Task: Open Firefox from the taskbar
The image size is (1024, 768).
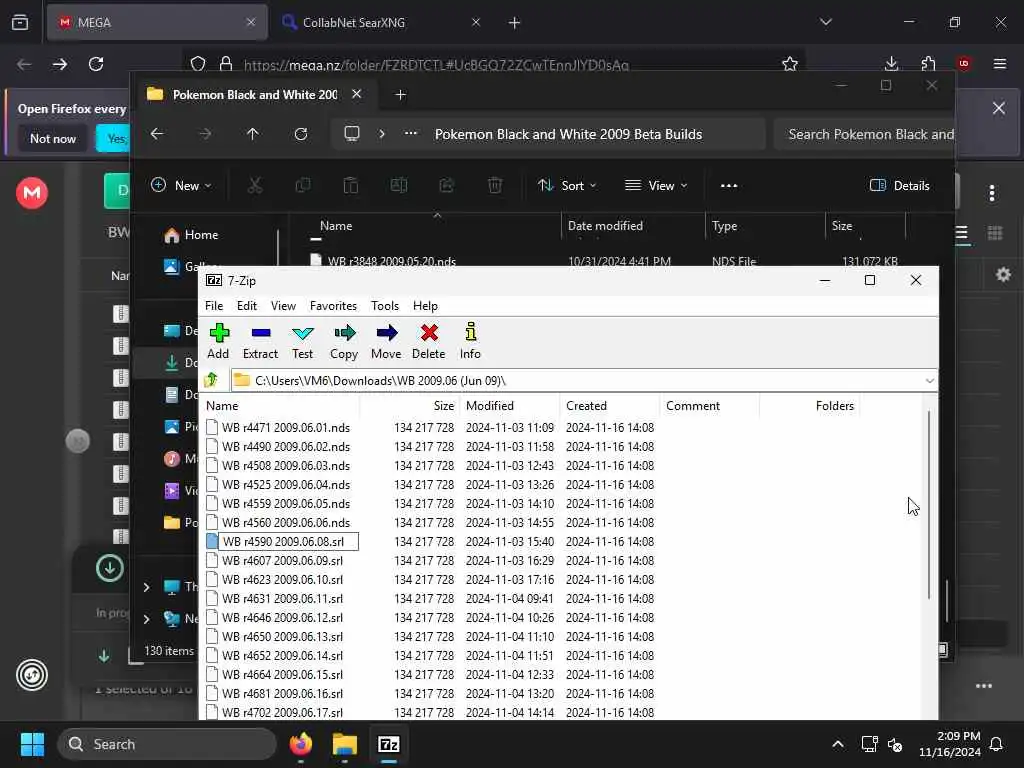Action: tap(301, 744)
